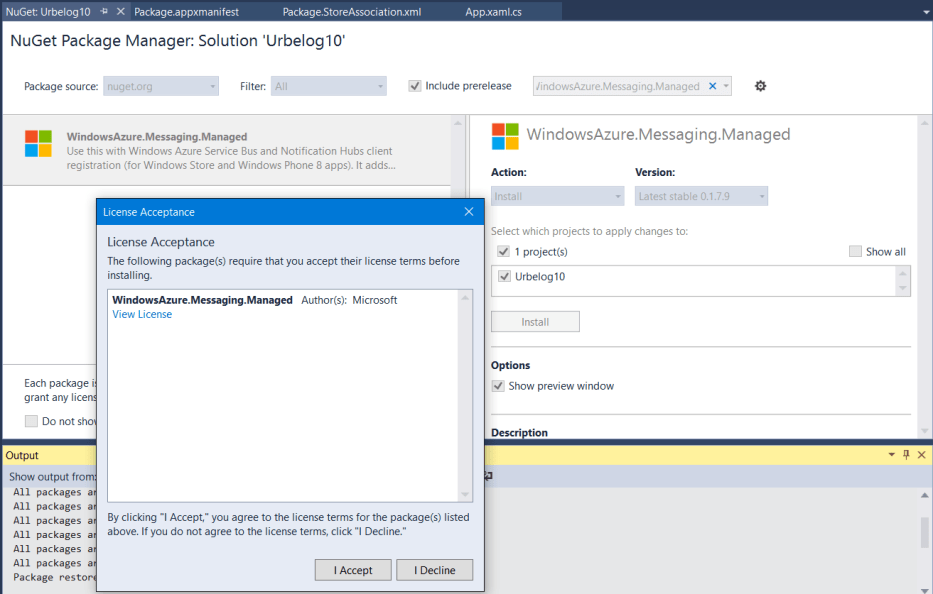Accept the license with I Accept
Image resolution: width=933 pixels, height=594 pixels.
point(352,570)
